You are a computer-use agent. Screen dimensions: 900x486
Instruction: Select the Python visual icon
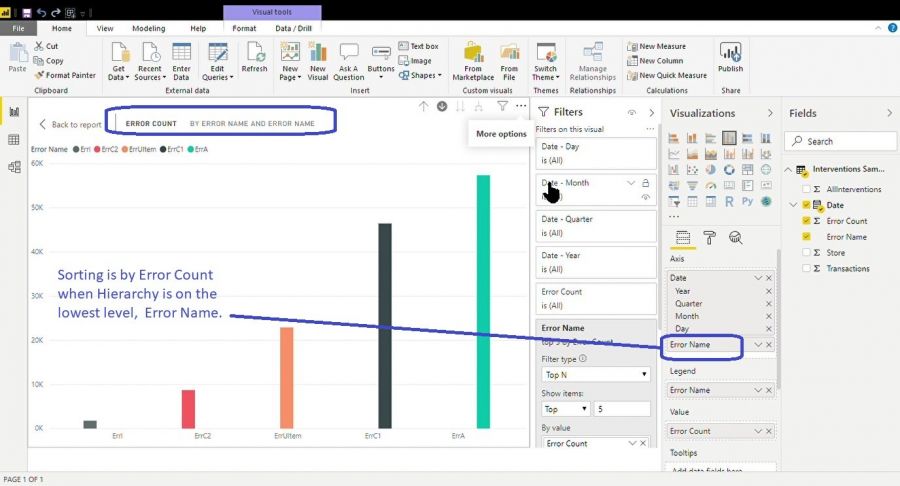[747, 201]
